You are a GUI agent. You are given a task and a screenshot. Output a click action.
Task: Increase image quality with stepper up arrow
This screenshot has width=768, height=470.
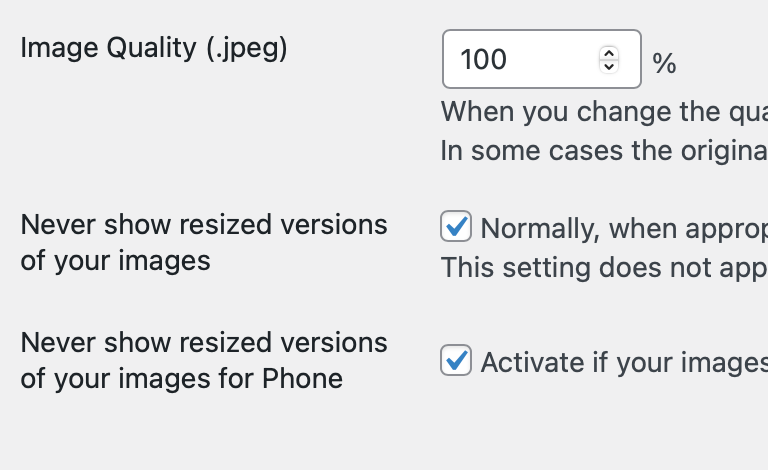point(609,52)
